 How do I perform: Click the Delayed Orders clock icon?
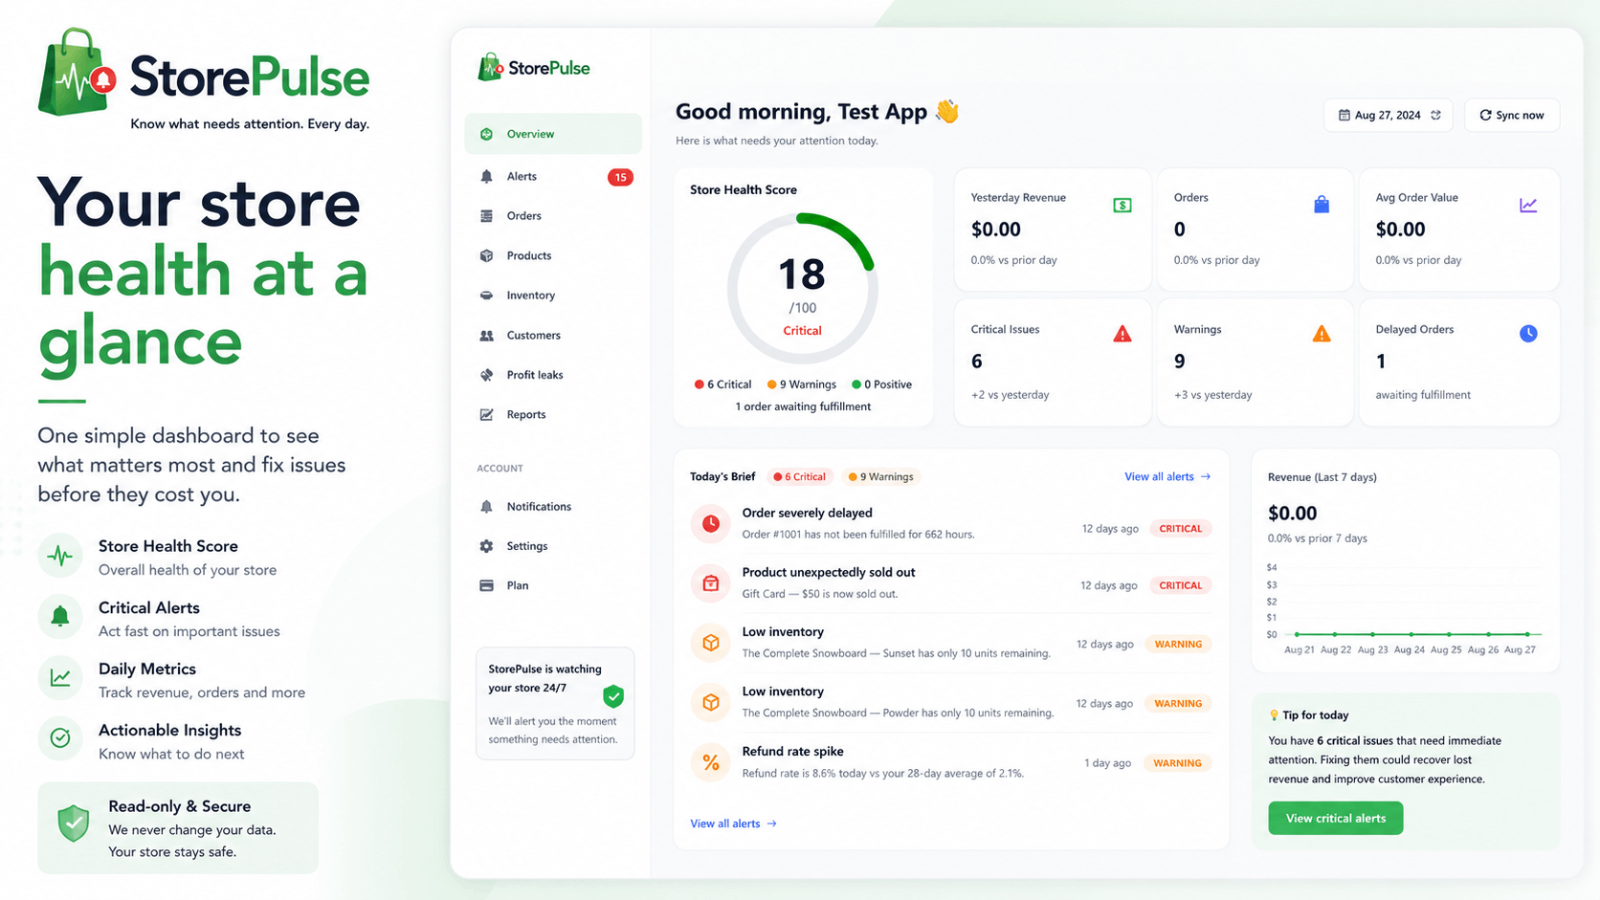[1528, 333]
